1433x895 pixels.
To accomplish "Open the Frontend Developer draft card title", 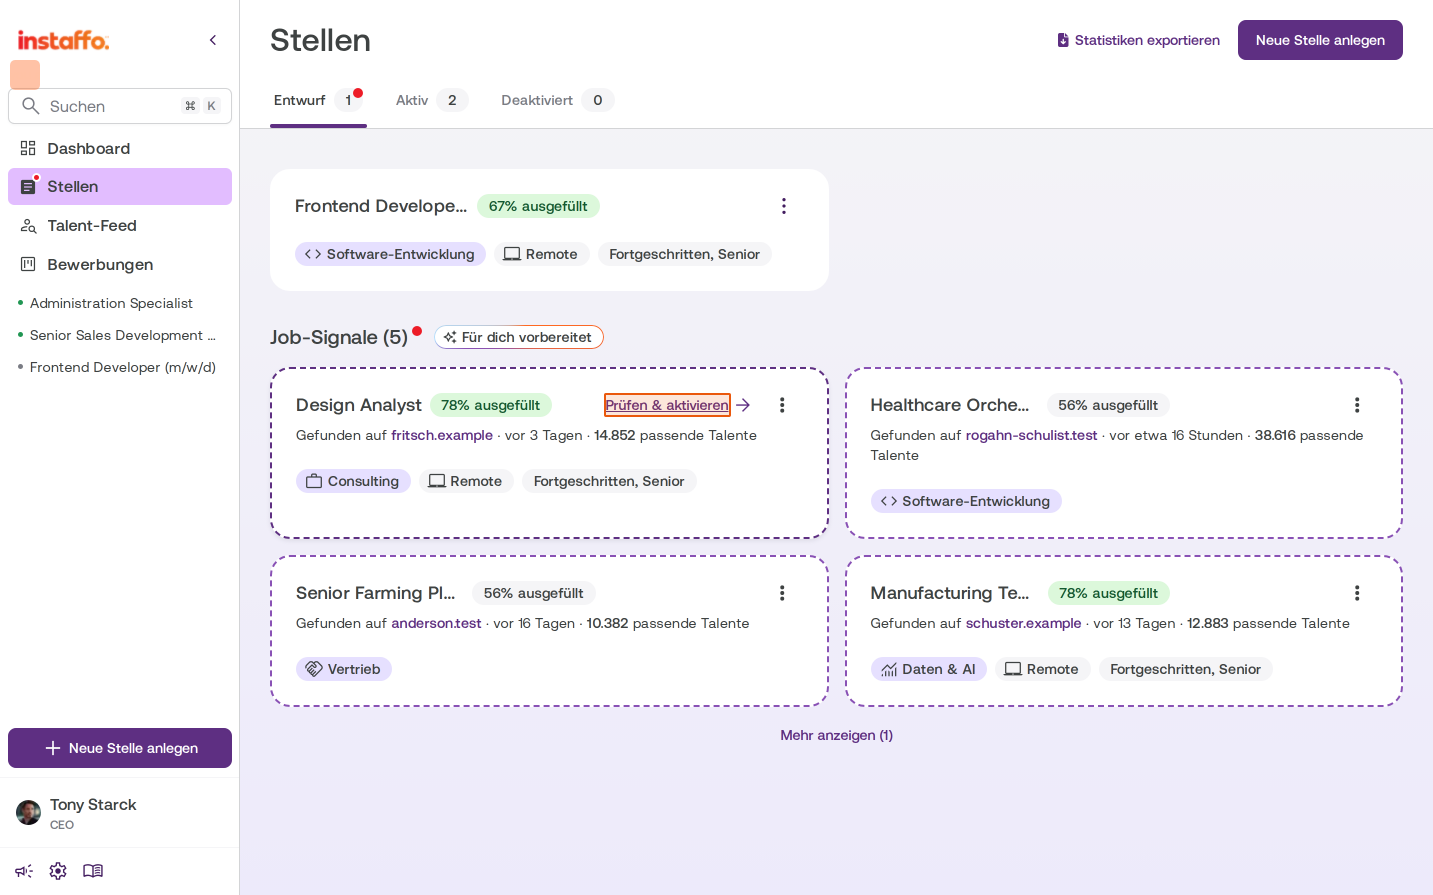I will (x=381, y=206).
